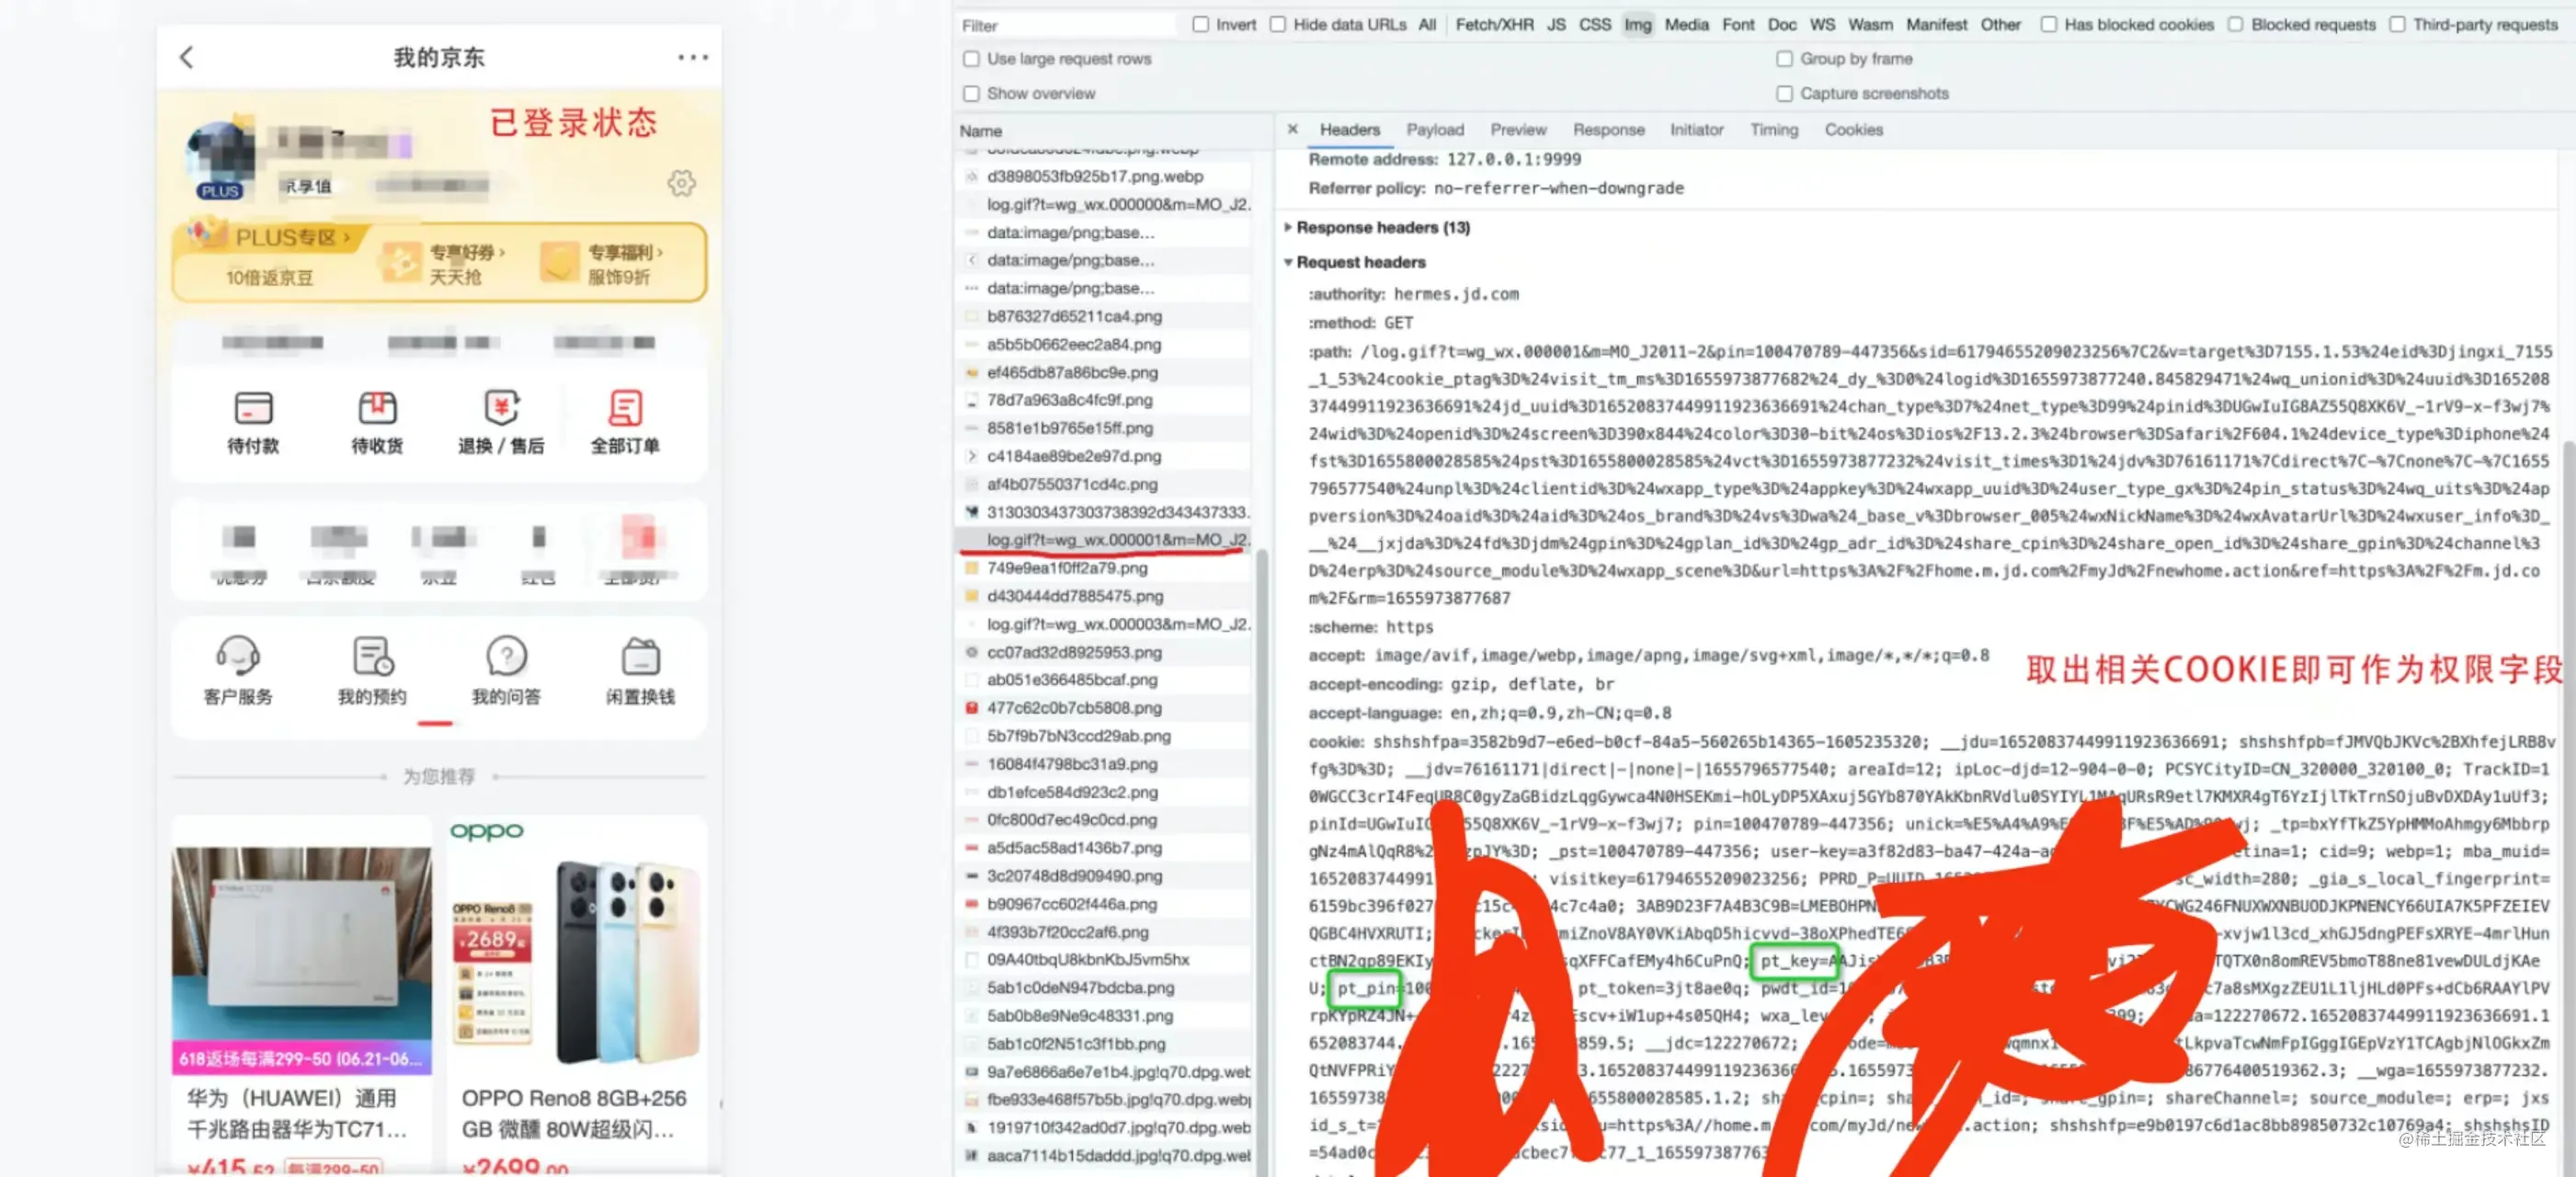Enable Hide data URLs checkbox
The height and width of the screenshot is (1177, 2576).
[x=1277, y=25]
